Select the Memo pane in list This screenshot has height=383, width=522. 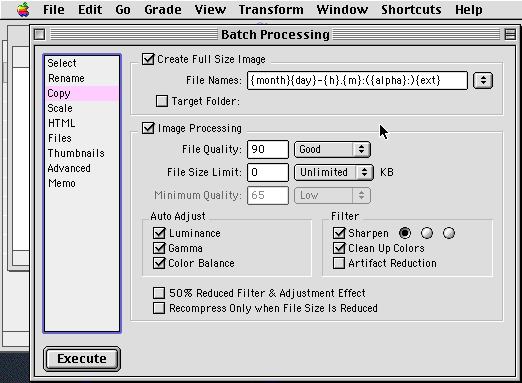pyautogui.click(x=82, y=183)
